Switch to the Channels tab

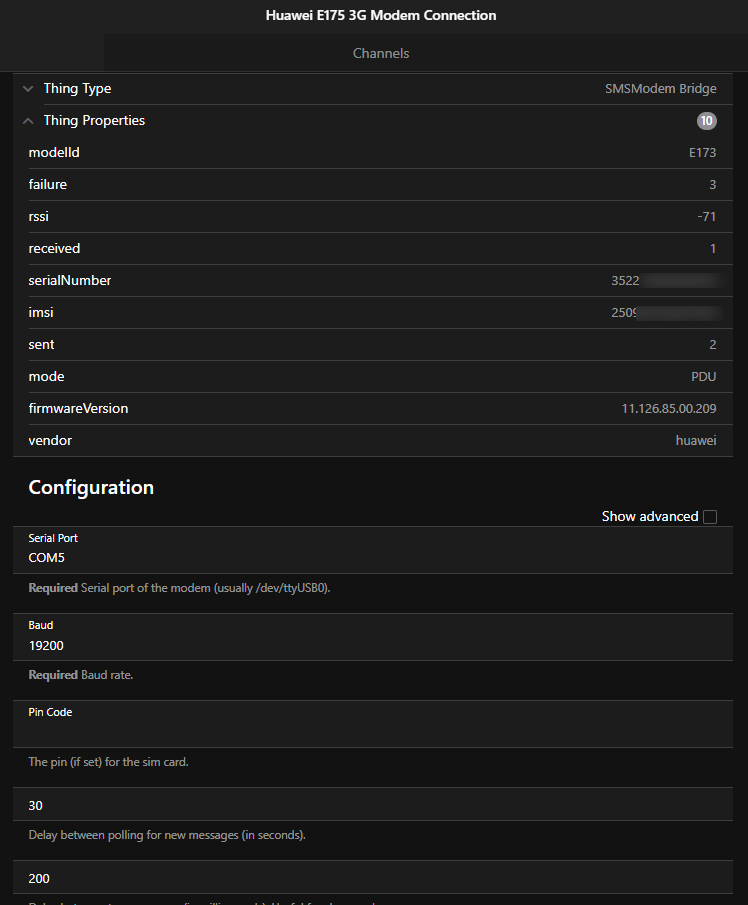point(381,53)
